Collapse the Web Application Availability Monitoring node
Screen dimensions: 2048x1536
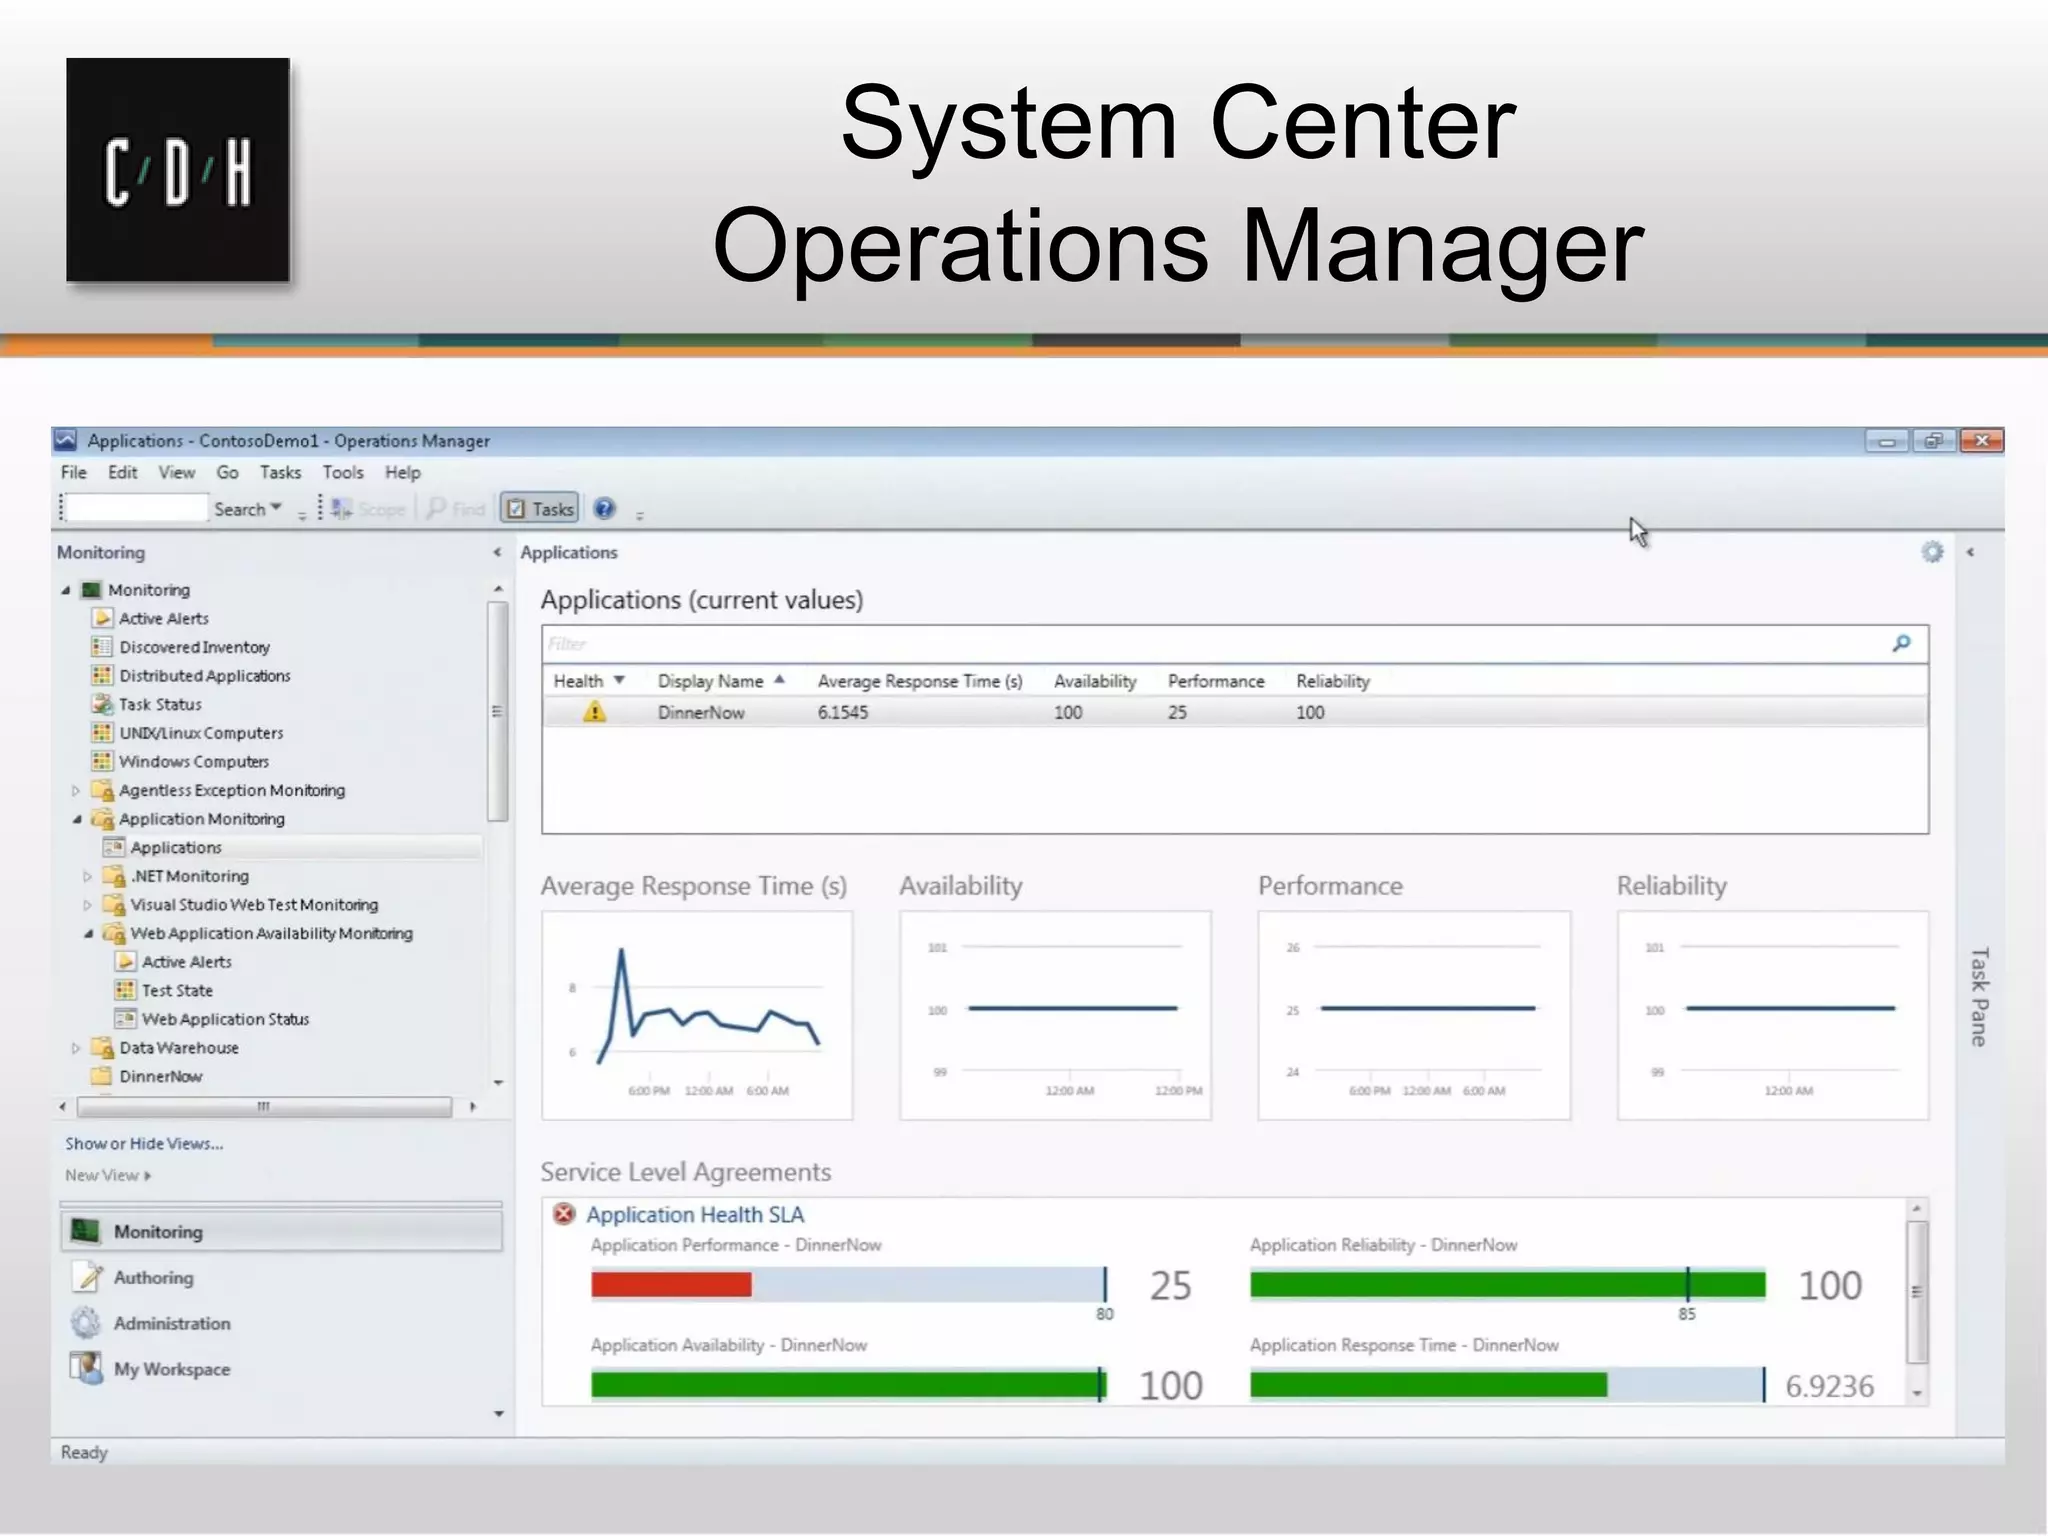click(x=88, y=933)
